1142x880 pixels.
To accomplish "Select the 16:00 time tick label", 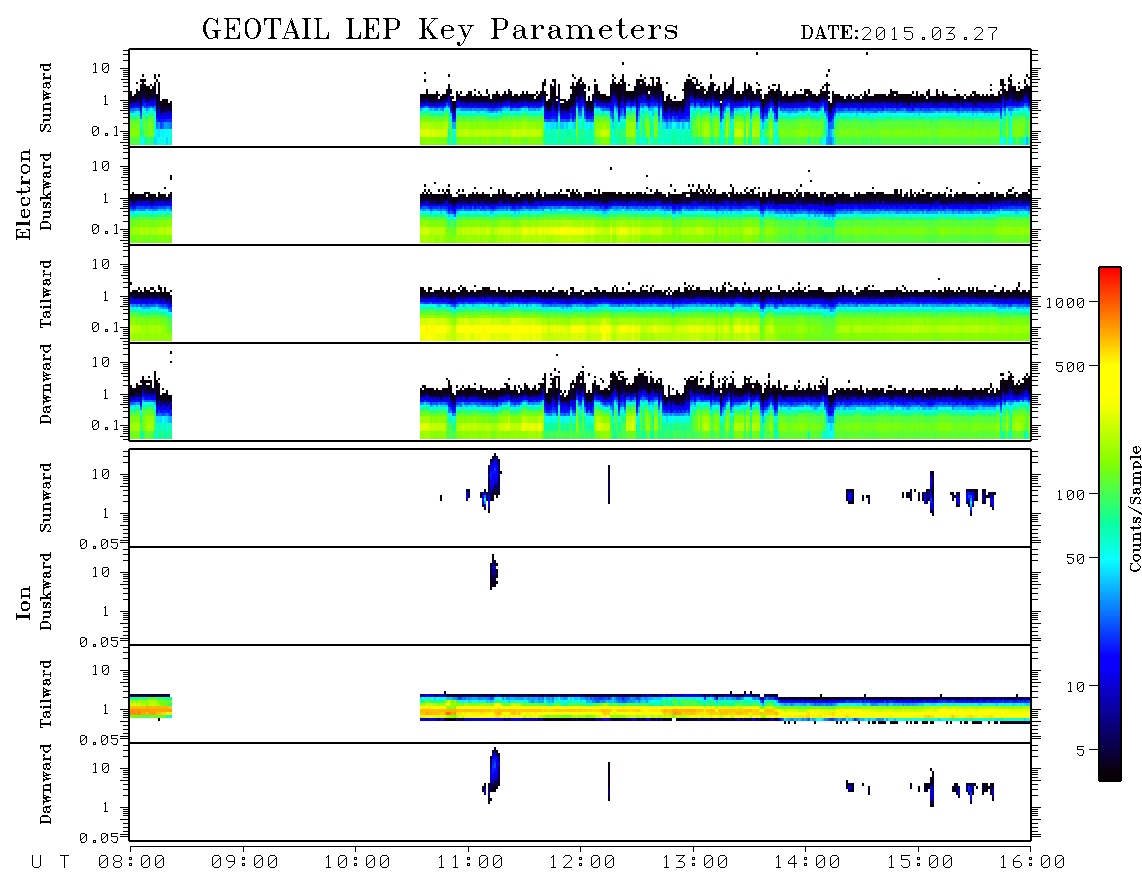I will (x=1032, y=863).
